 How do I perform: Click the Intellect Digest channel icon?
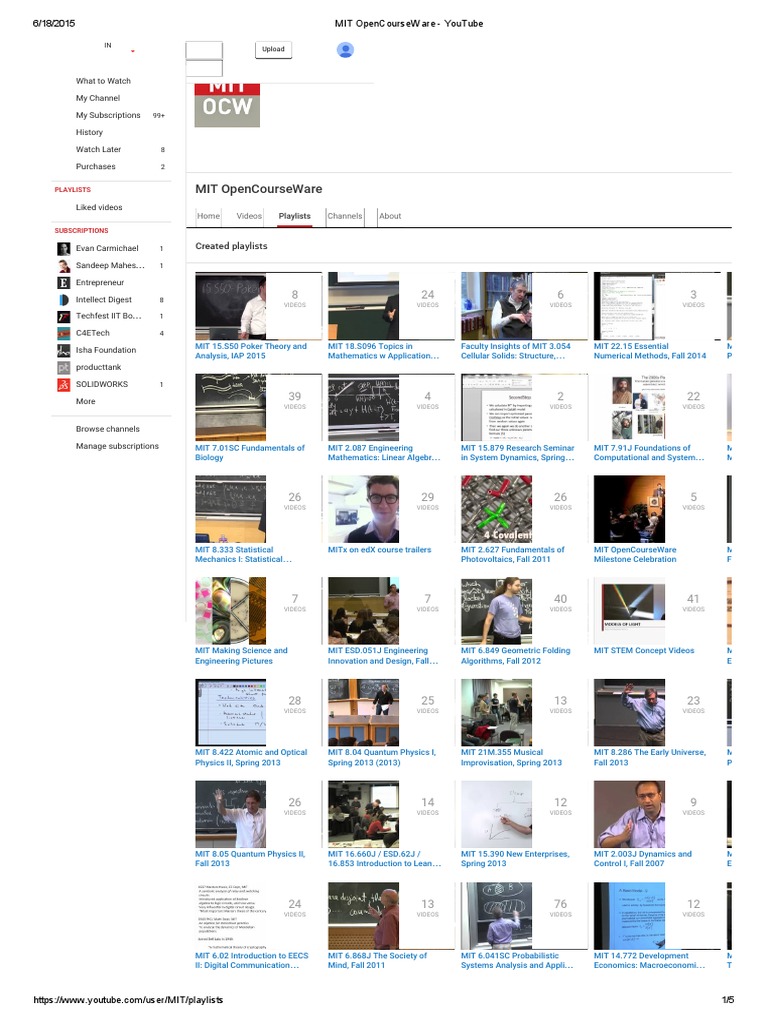[63, 300]
